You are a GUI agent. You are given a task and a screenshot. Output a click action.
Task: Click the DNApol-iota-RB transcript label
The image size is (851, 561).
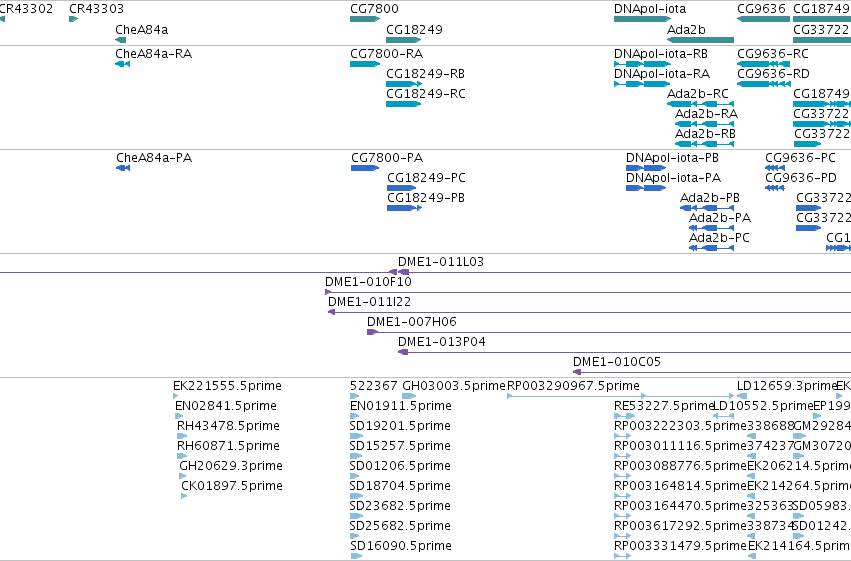(661, 54)
